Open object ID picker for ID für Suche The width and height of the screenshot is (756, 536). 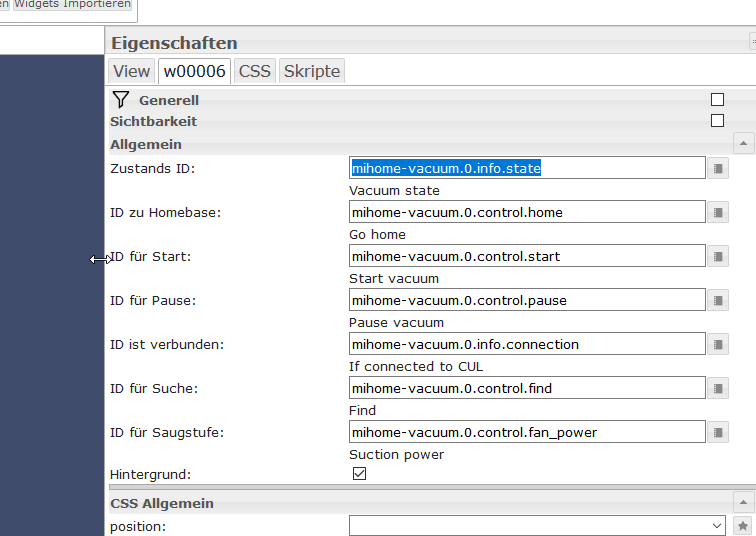(x=718, y=388)
